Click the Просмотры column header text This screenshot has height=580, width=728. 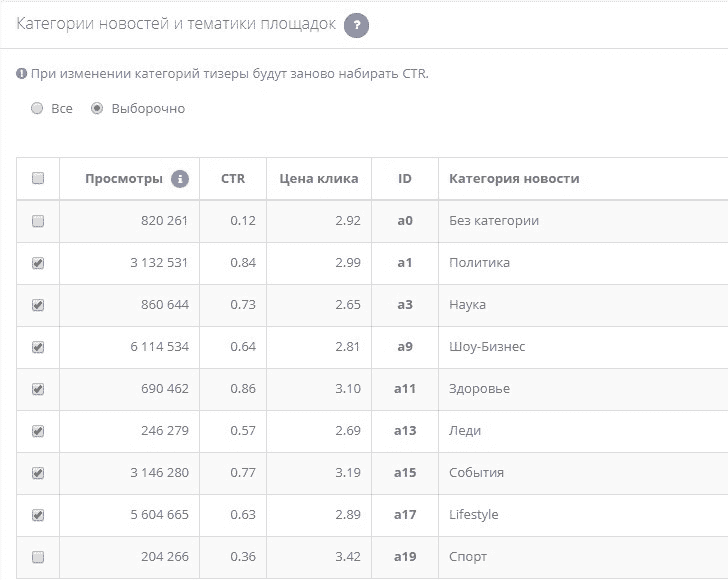click(124, 179)
